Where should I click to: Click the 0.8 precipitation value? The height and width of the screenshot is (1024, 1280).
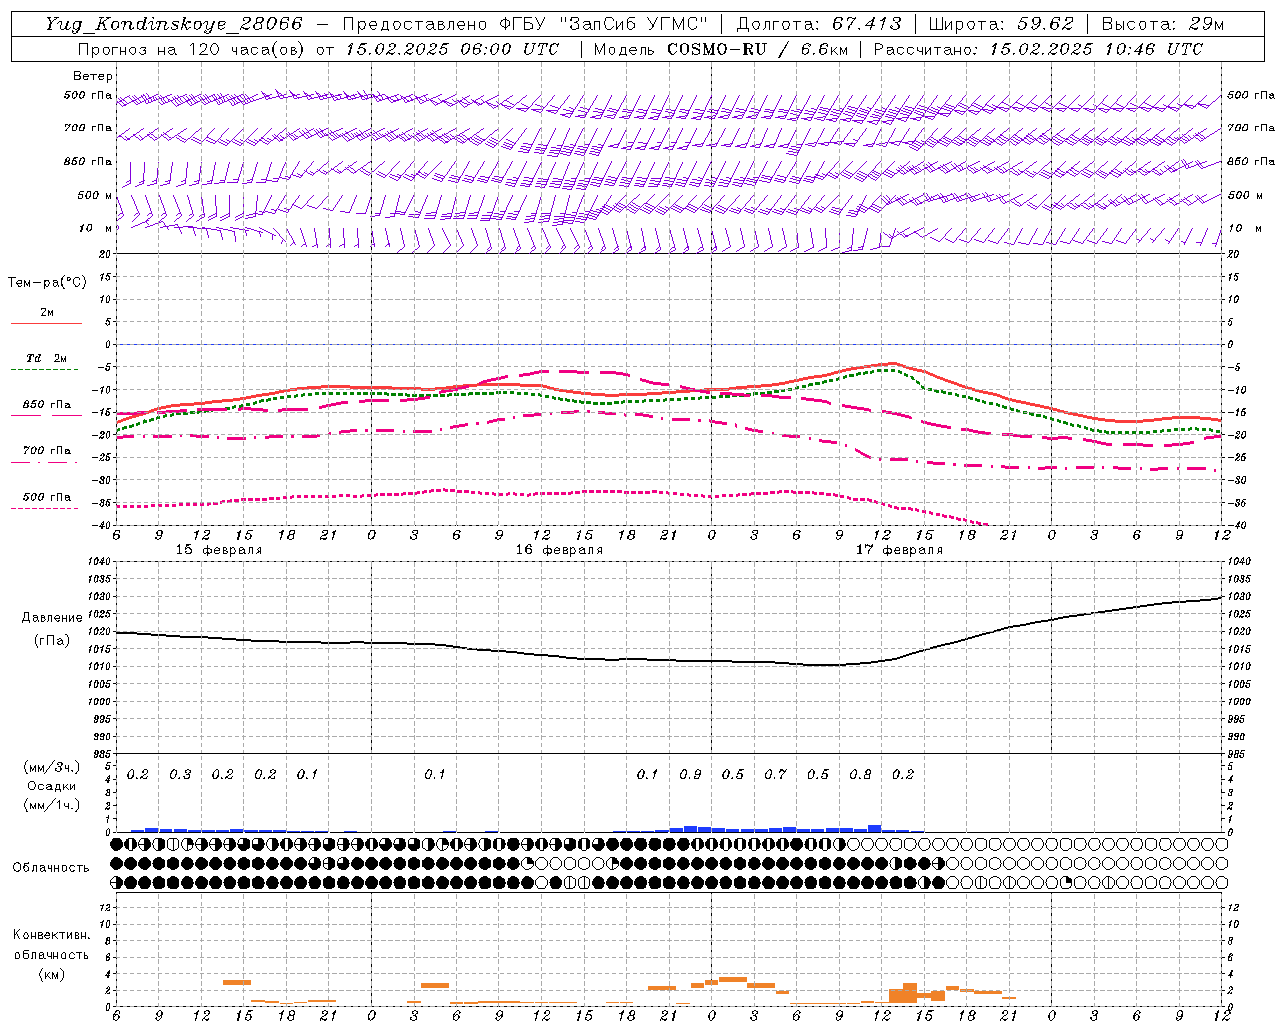tap(860, 774)
